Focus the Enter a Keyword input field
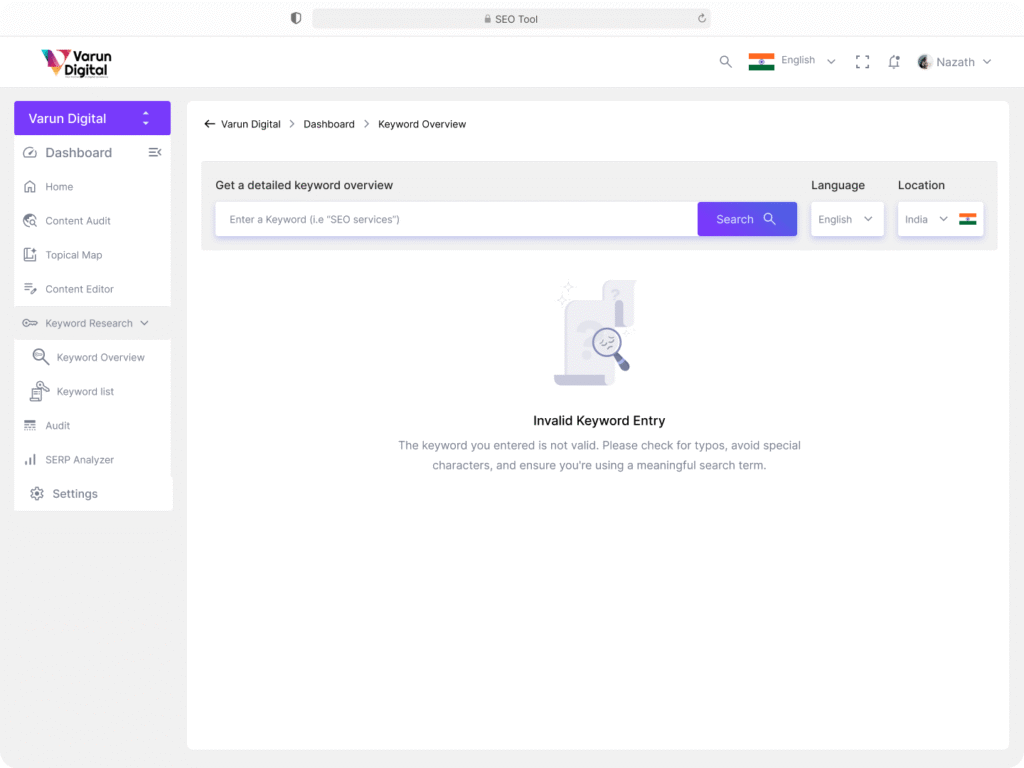This screenshot has width=1024, height=768. 456,219
